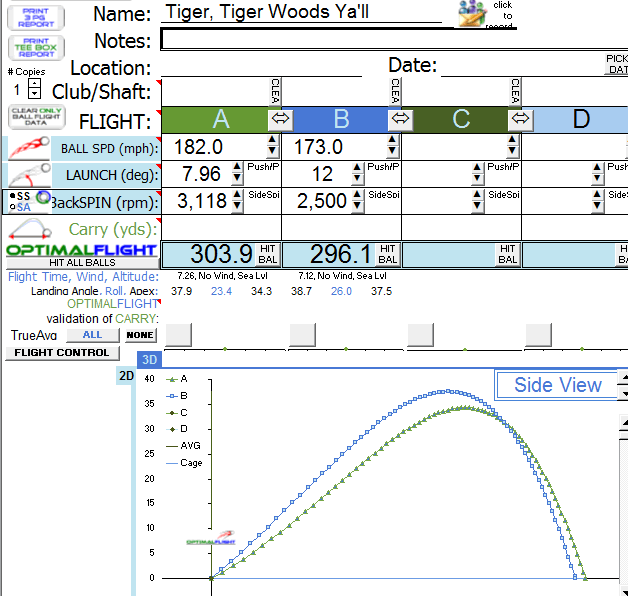Click the Location field

click(261, 66)
